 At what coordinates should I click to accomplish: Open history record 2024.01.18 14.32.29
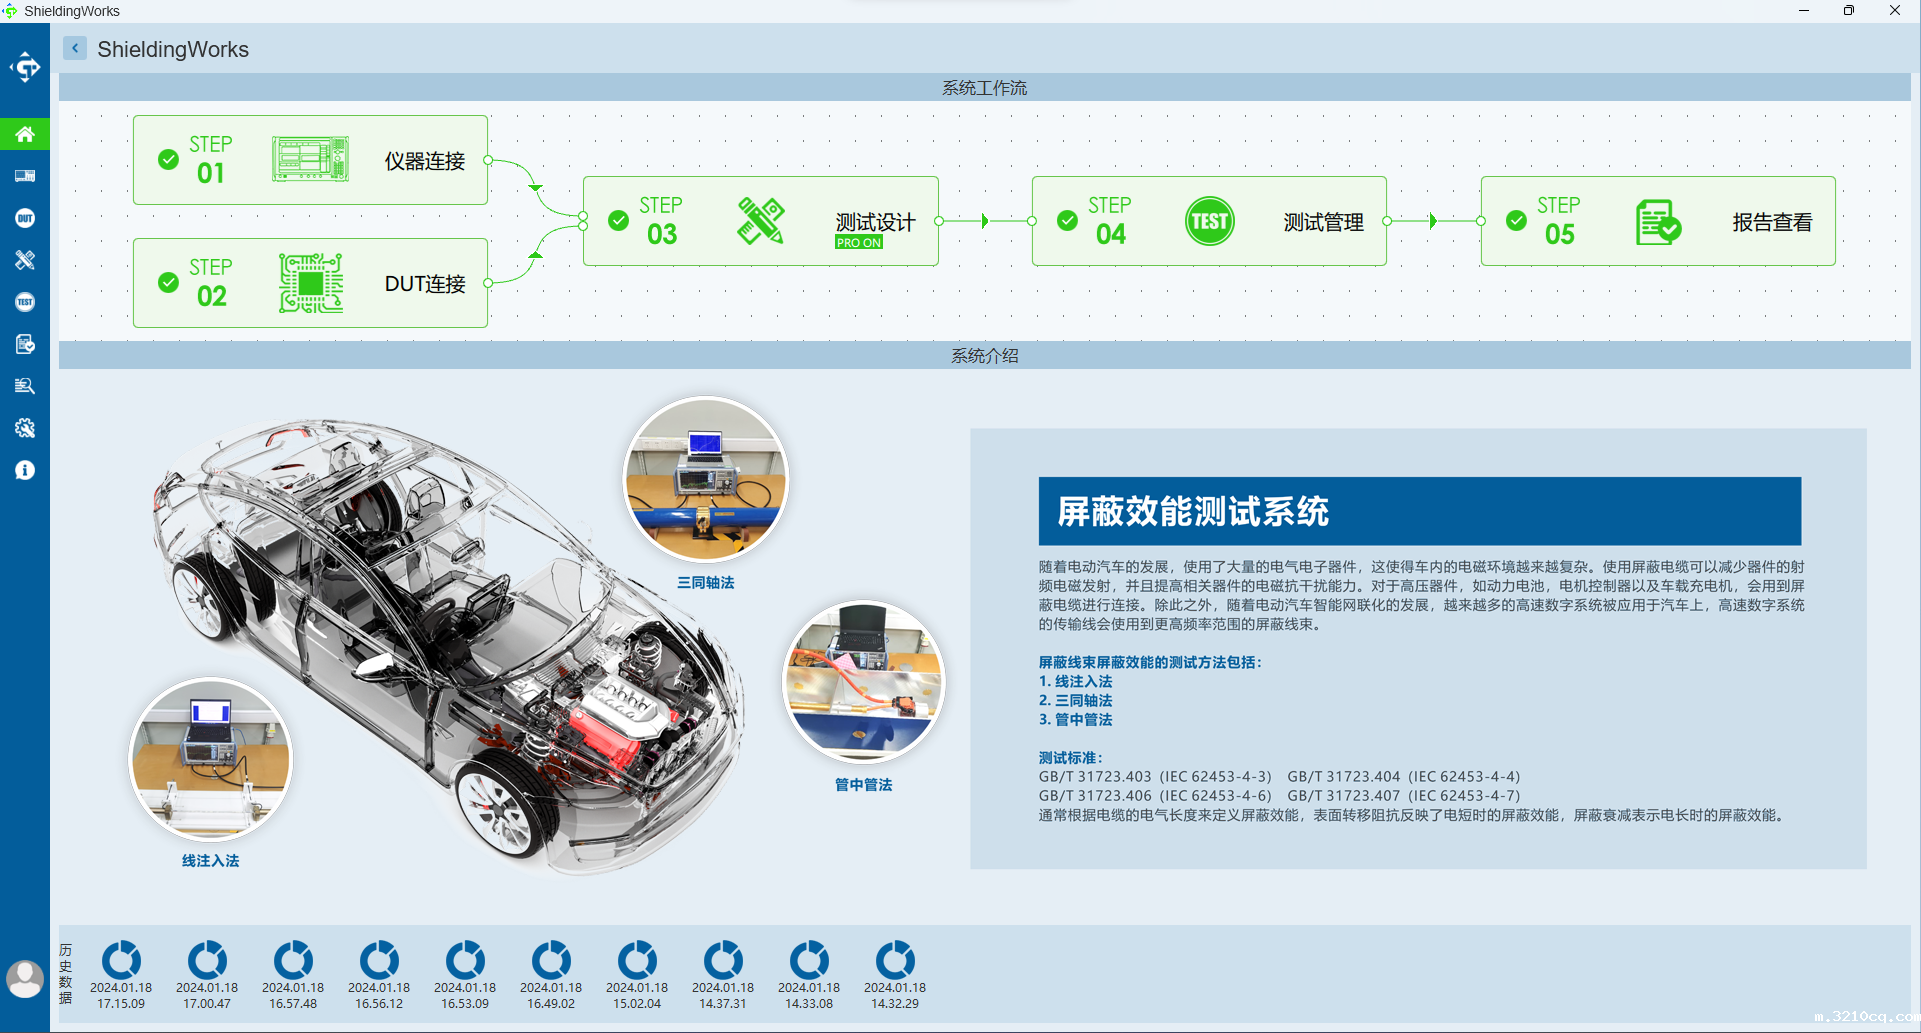[895, 975]
